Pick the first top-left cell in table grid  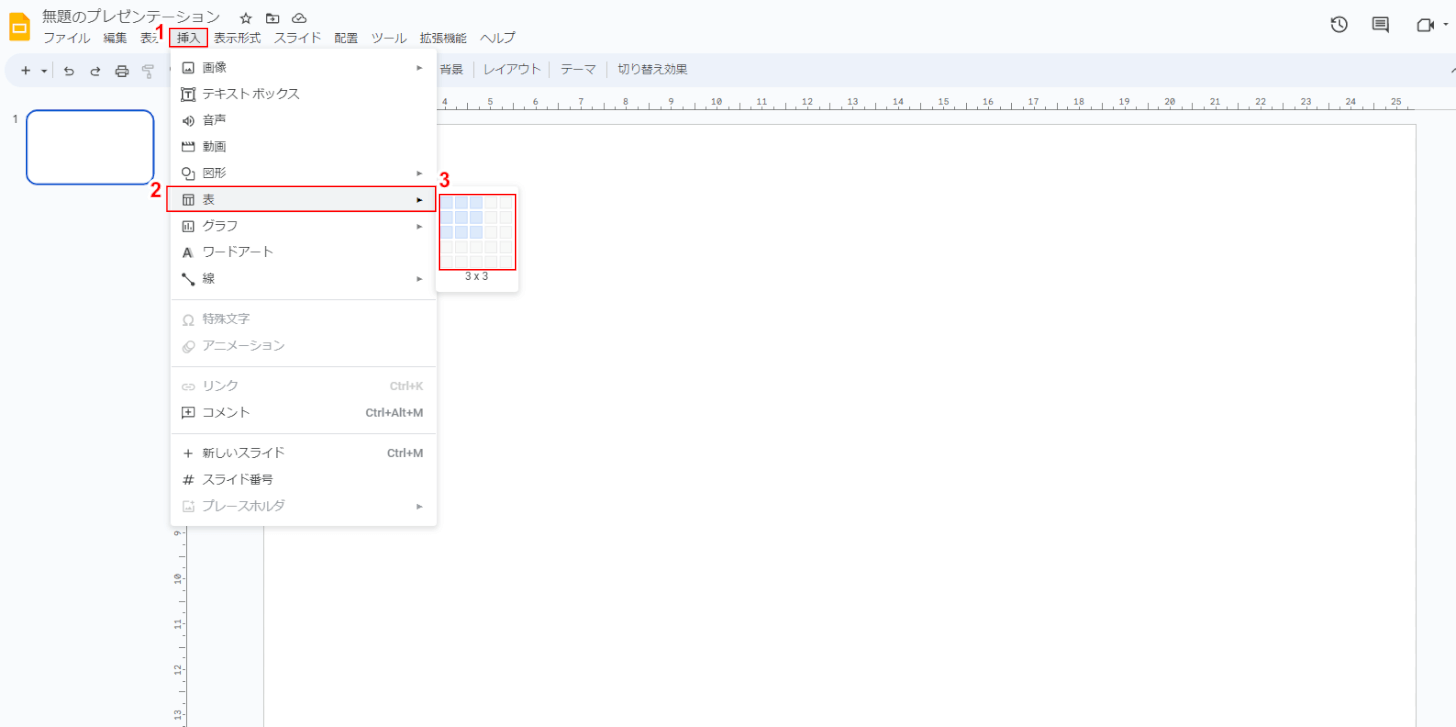pyautogui.click(x=447, y=203)
